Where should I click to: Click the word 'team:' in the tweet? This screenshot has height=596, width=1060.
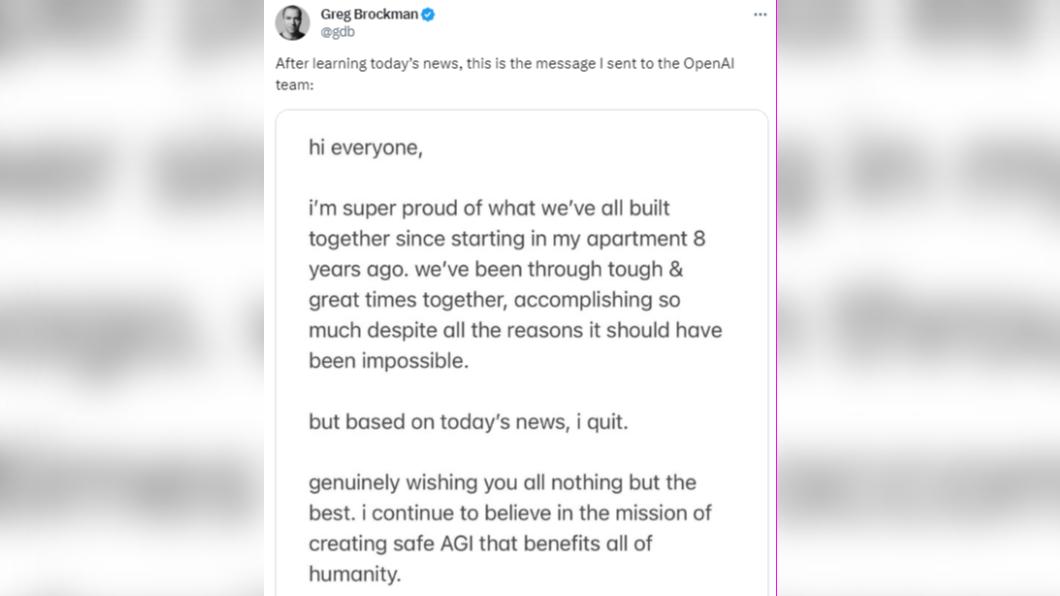click(x=294, y=85)
